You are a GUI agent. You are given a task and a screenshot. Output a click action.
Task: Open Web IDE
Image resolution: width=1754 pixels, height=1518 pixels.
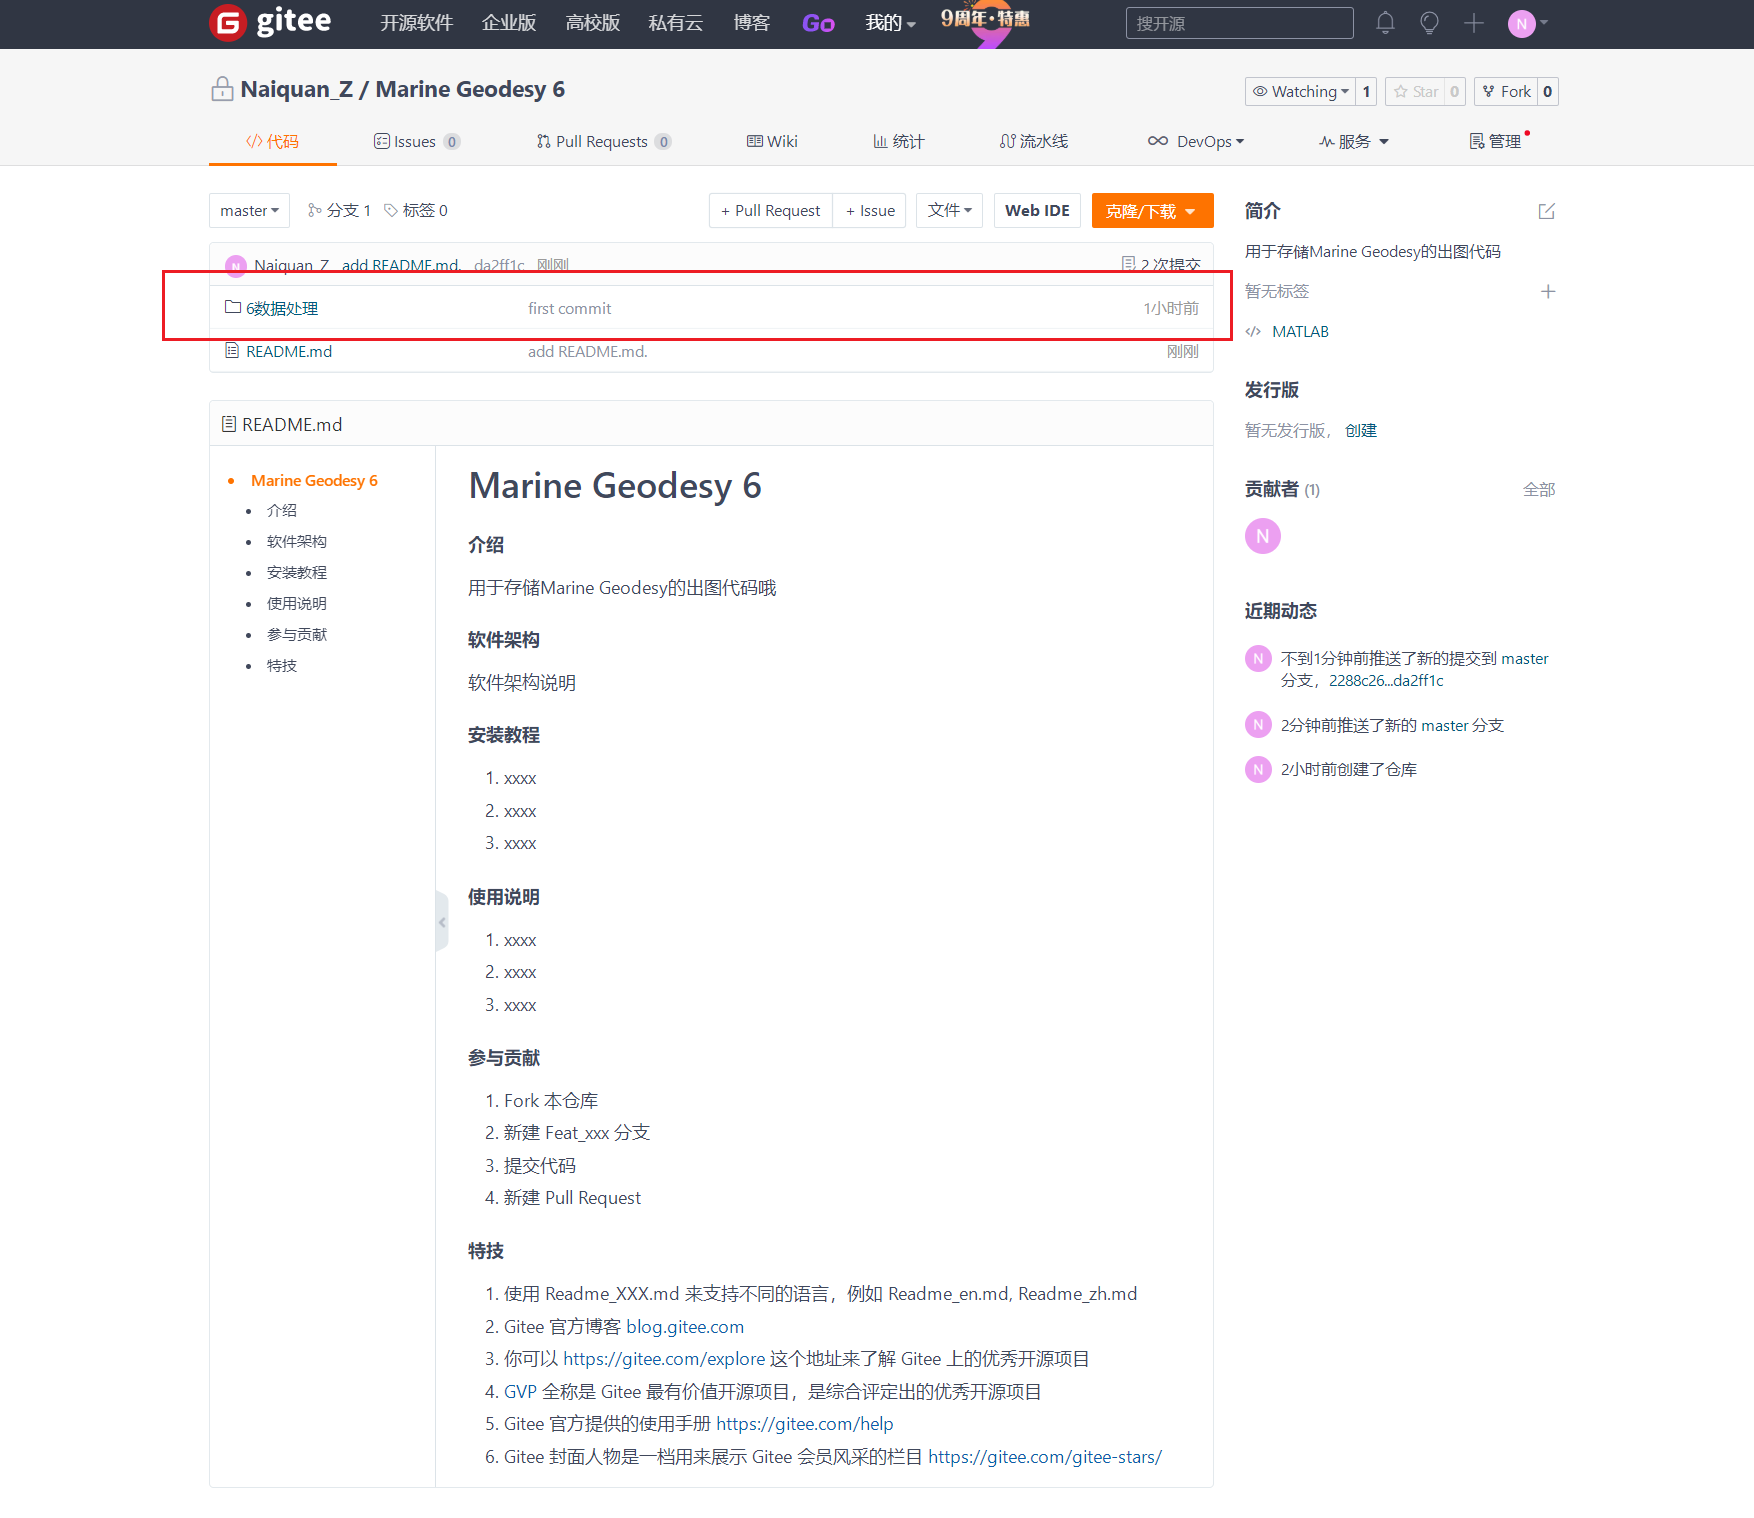point(1037,210)
